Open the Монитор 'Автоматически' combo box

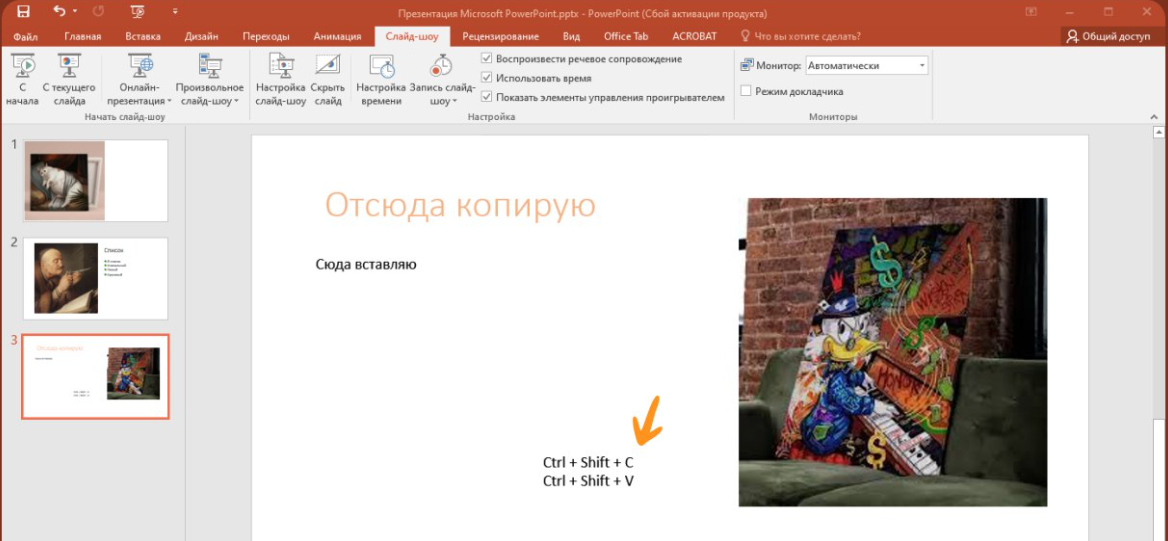pos(866,66)
